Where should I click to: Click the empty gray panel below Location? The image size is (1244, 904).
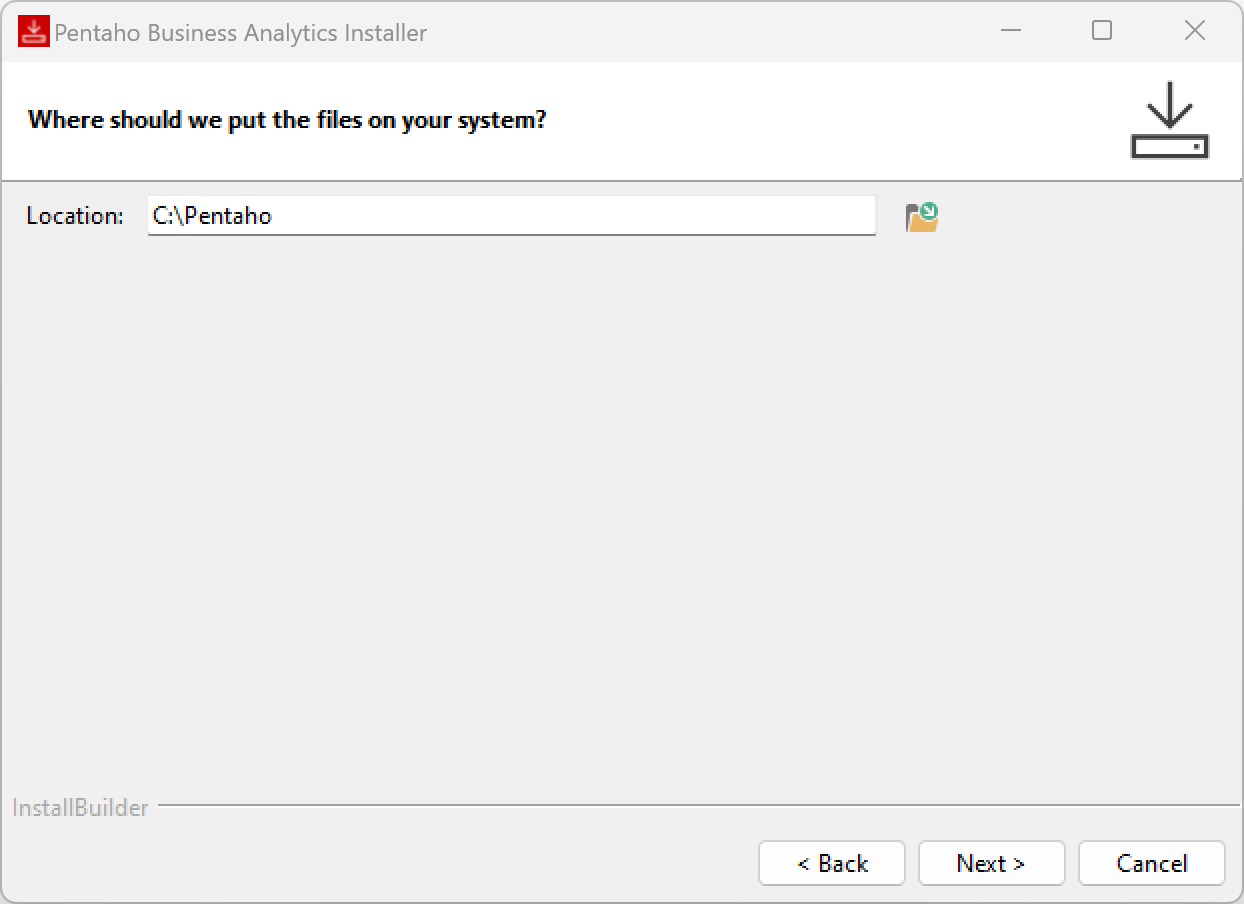[x=620, y=500]
